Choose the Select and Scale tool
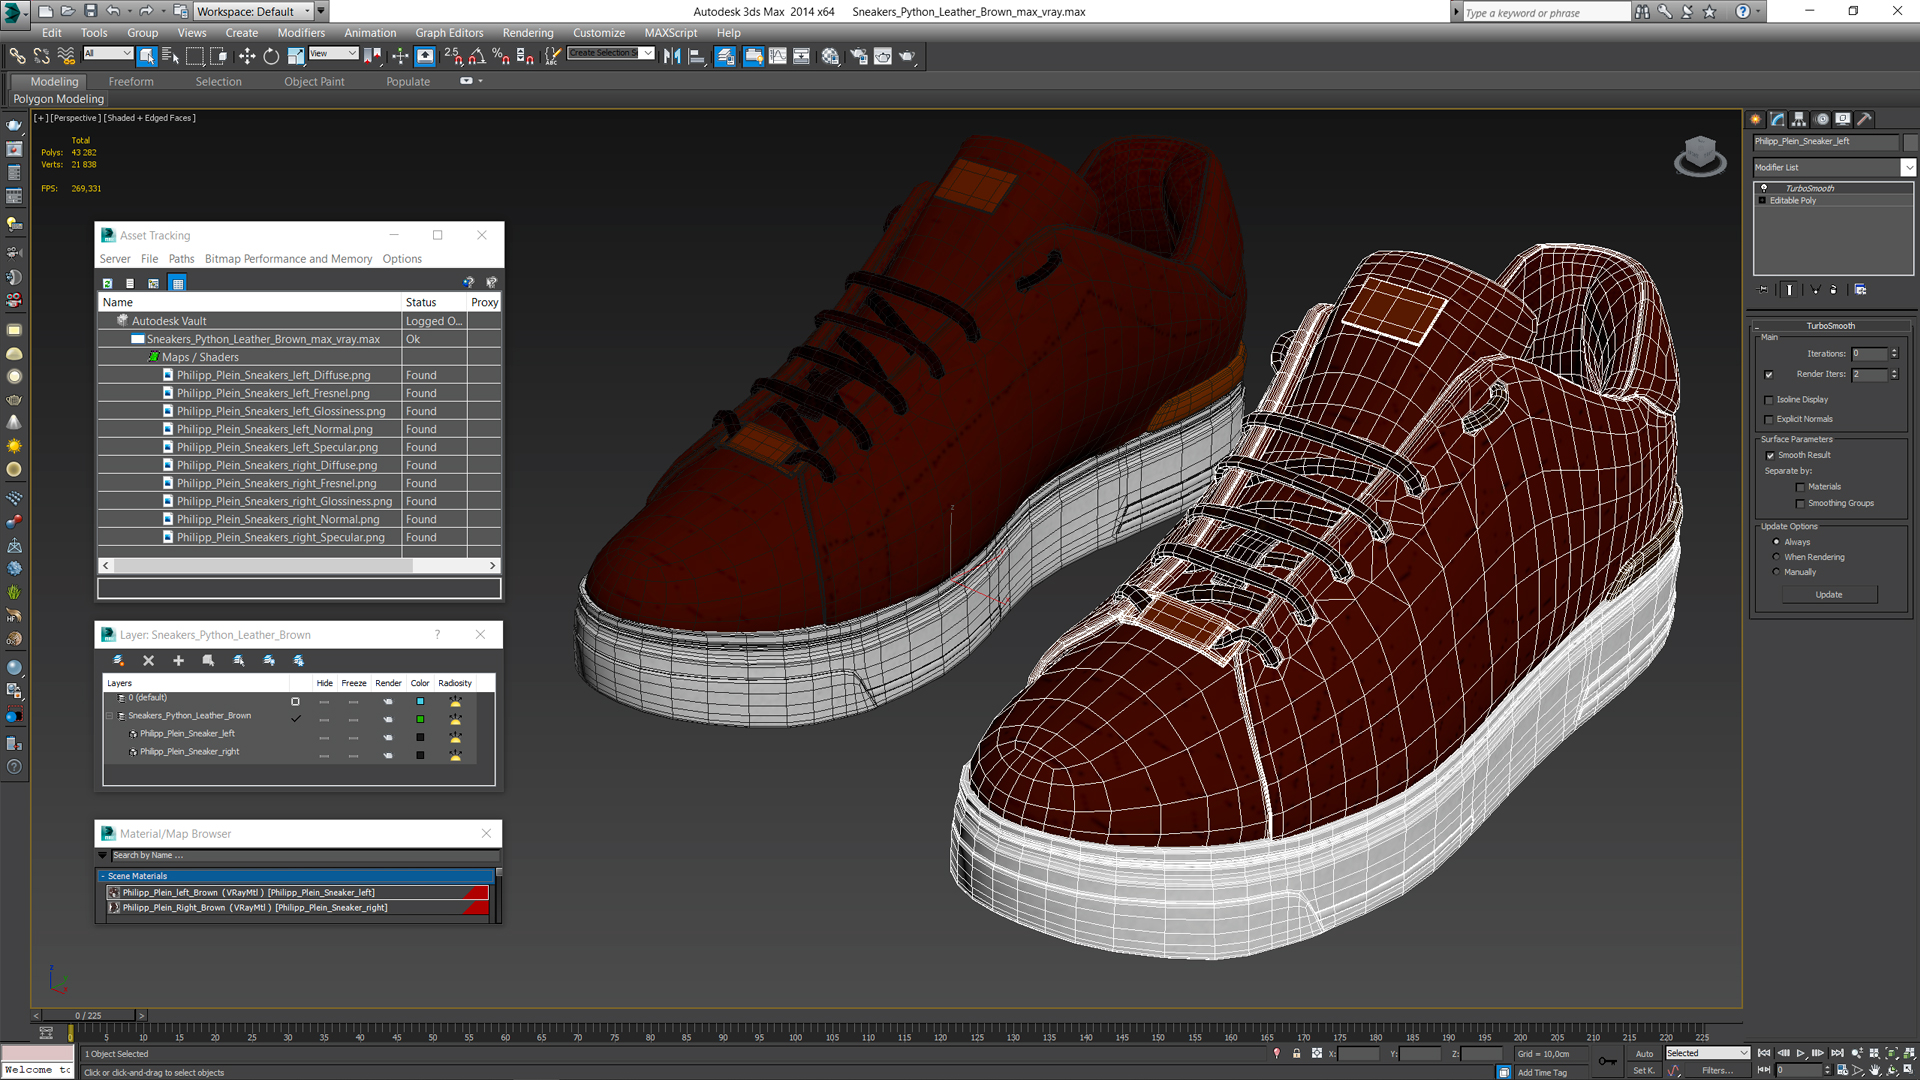Viewport: 1920px width, 1080px height. 295,56
